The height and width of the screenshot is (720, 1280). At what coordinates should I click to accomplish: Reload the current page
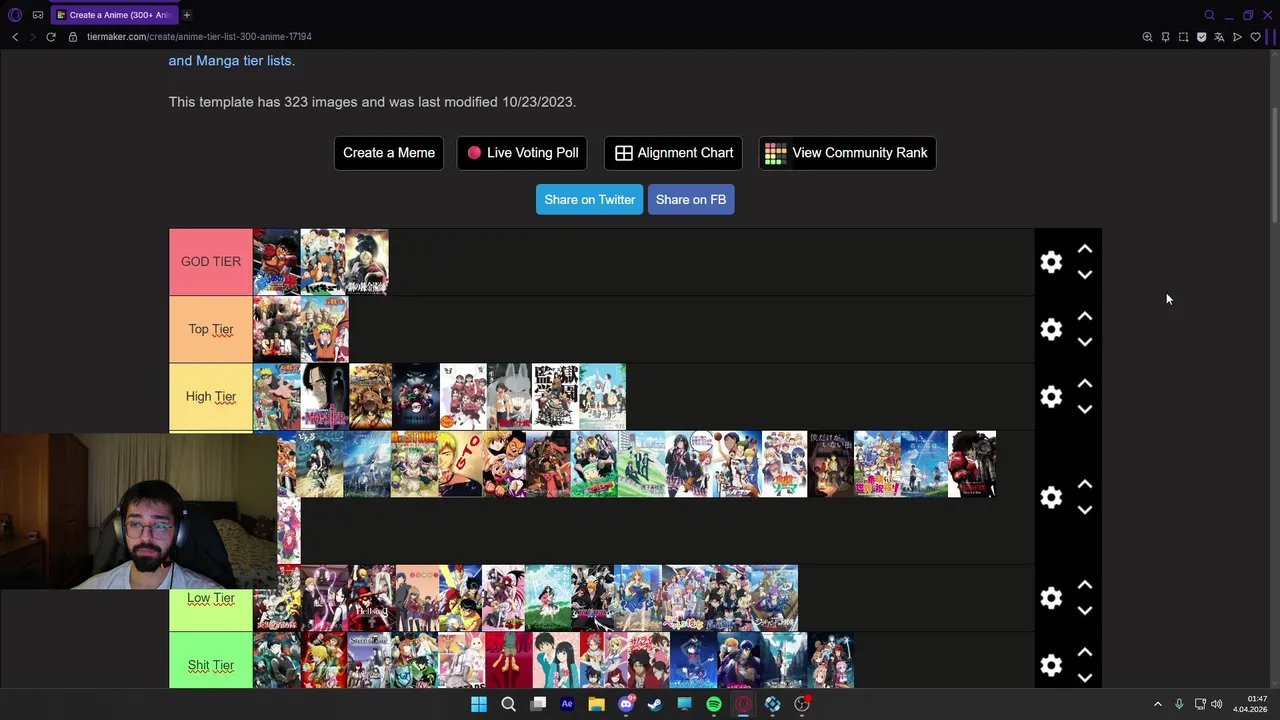pyautogui.click(x=51, y=37)
